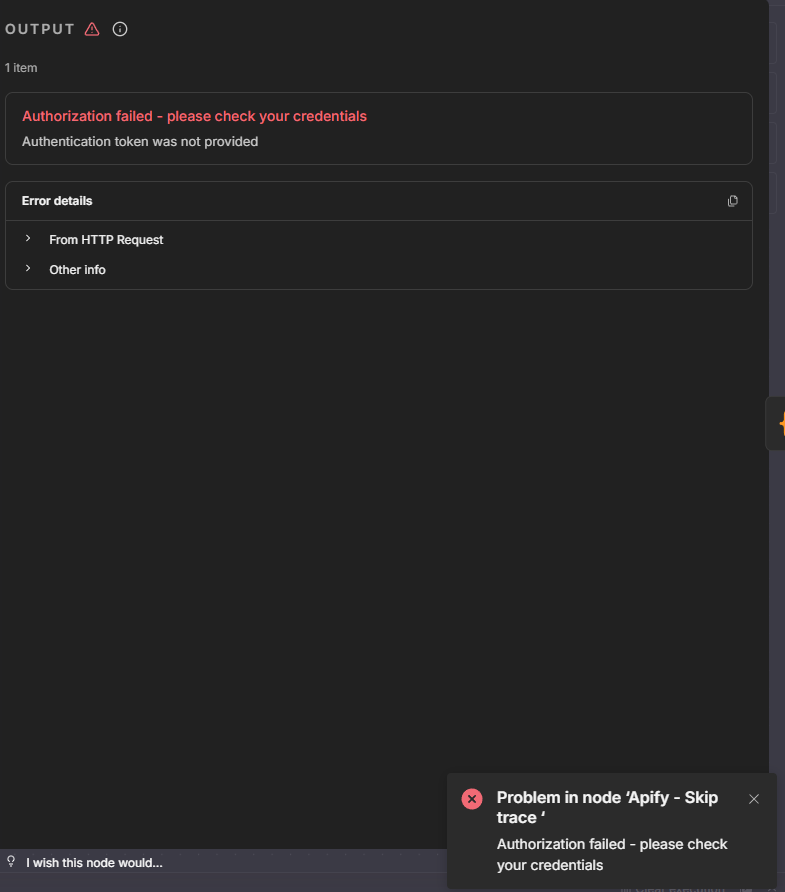
Task: Click the red warning triangle beside OUTPUT
Action: pos(92,29)
